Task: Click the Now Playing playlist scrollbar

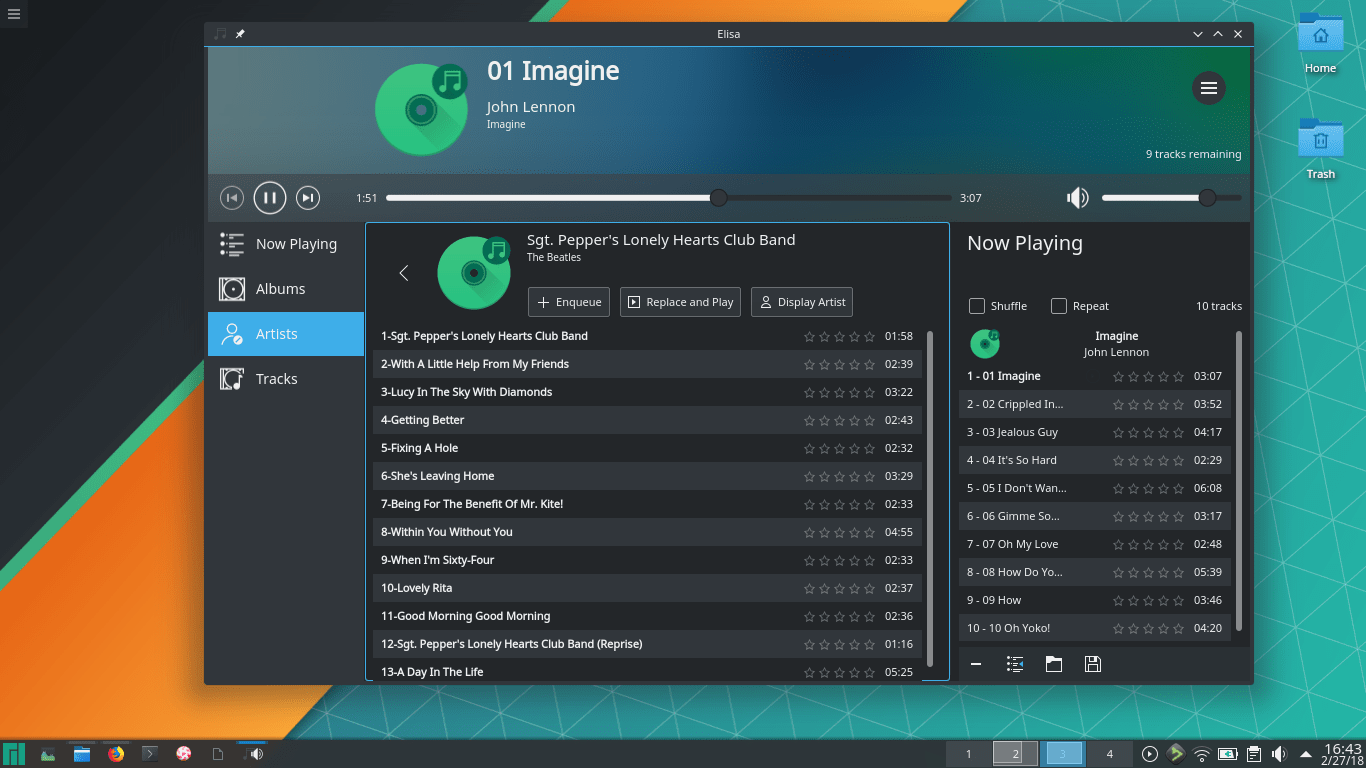Action: click(x=1239, y=480)
